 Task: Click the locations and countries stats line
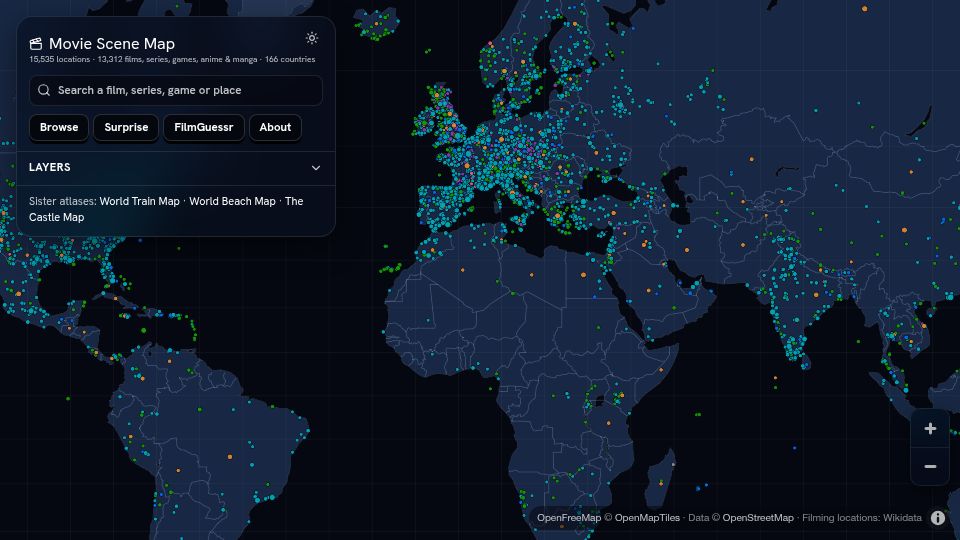coord(172,59)
